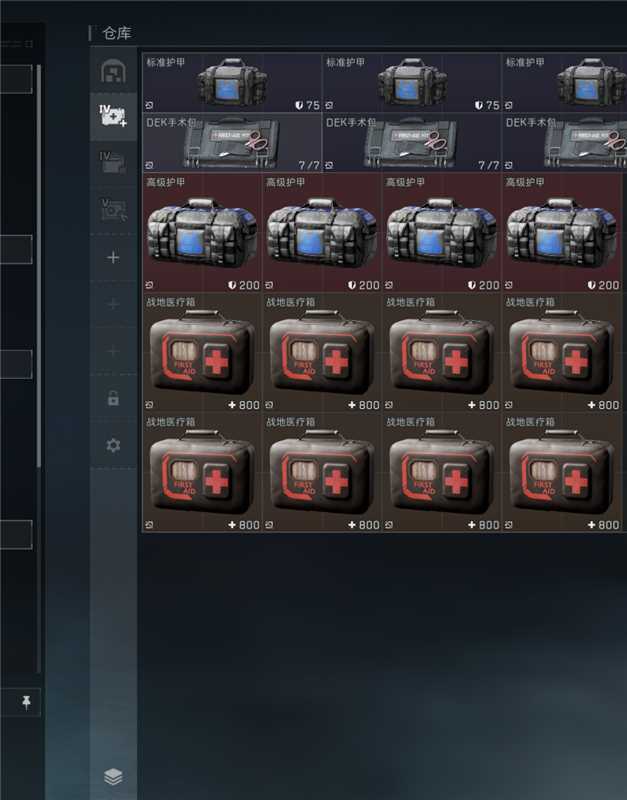Image resolution: width=627 pixels, height=800 pixels.
Task: Click the locked container slot padlock
Action: point(113,398)
